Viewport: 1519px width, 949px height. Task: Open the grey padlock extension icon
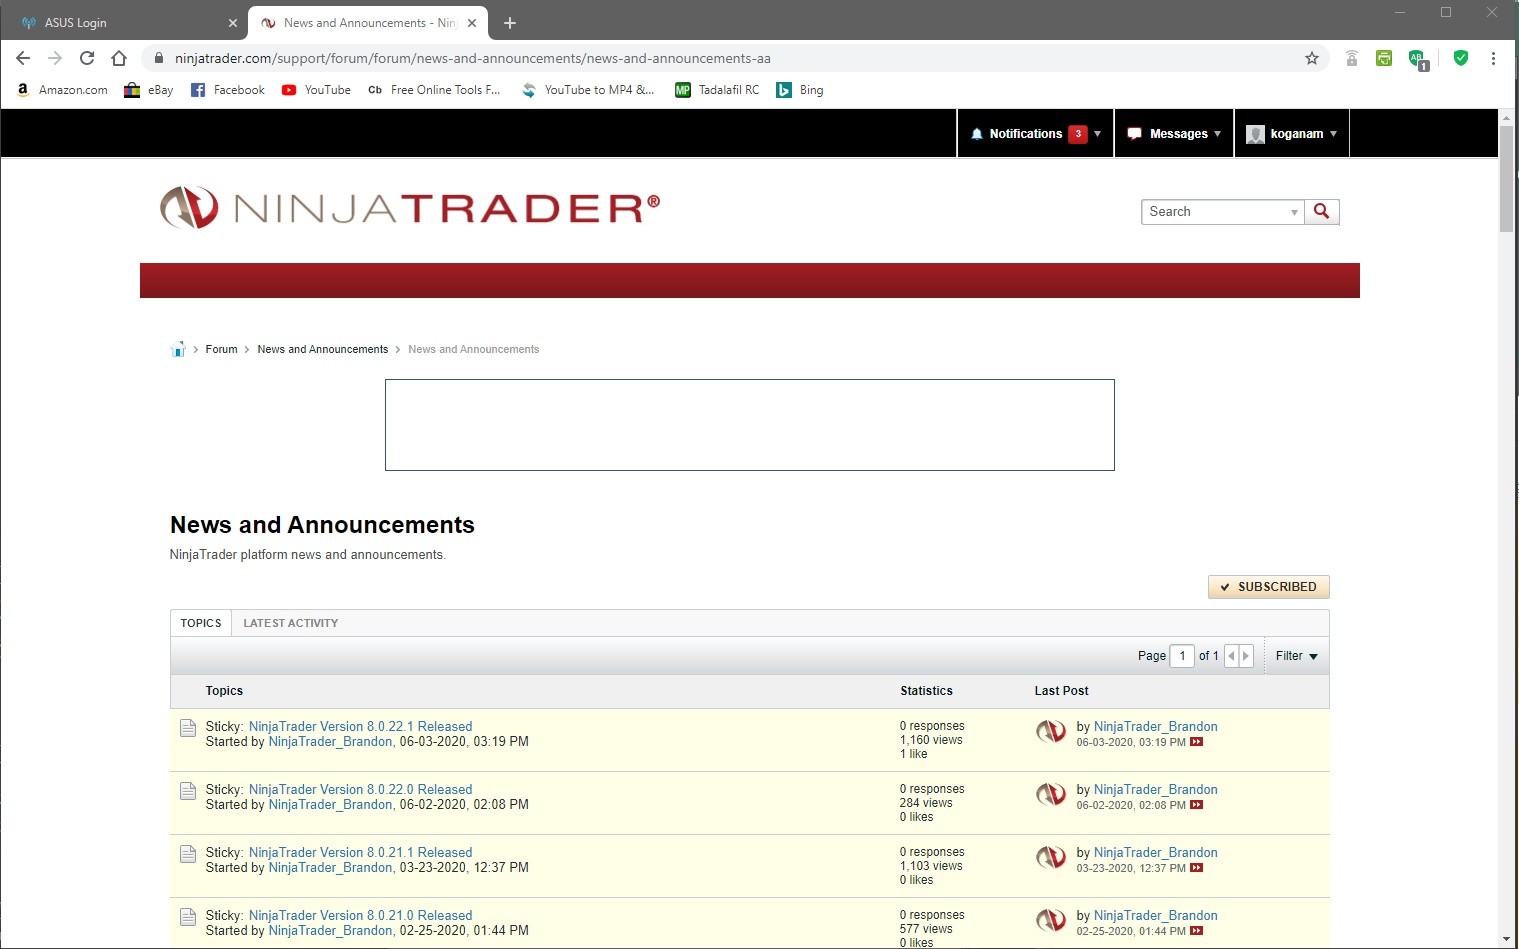pos(1351,58)
